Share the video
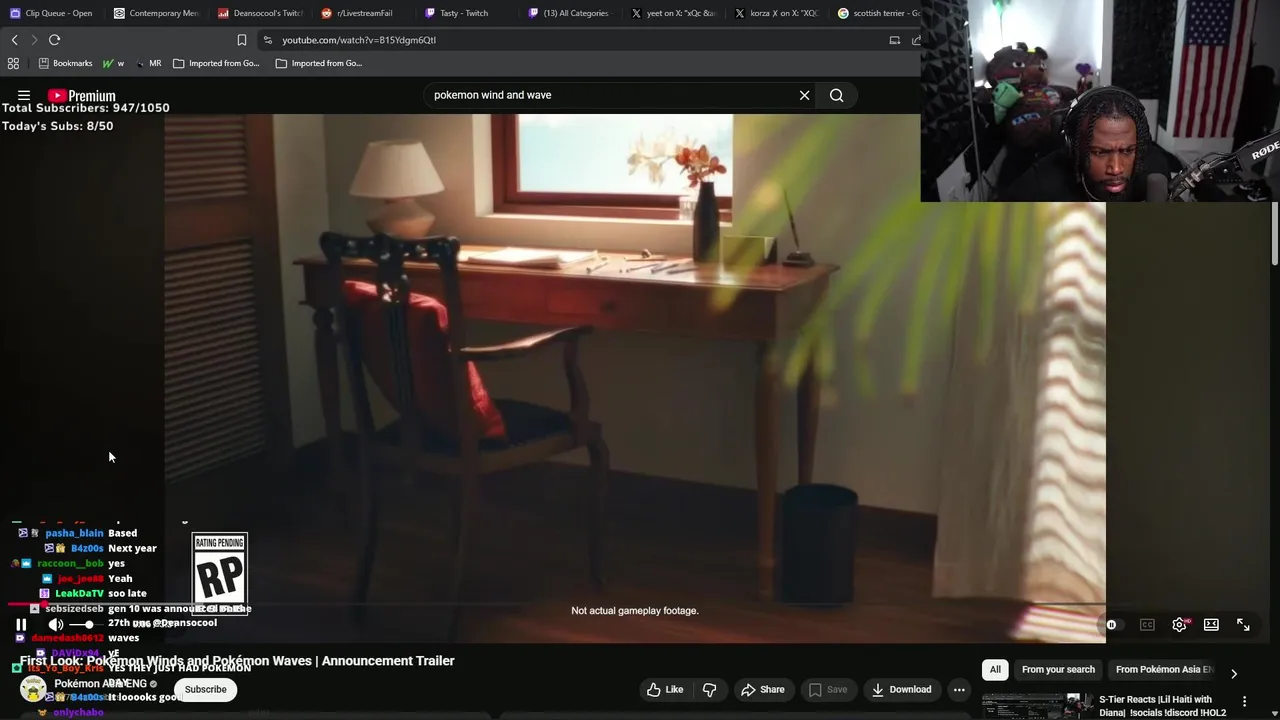Screen dimensions: 1280x720 coord(762,689)
